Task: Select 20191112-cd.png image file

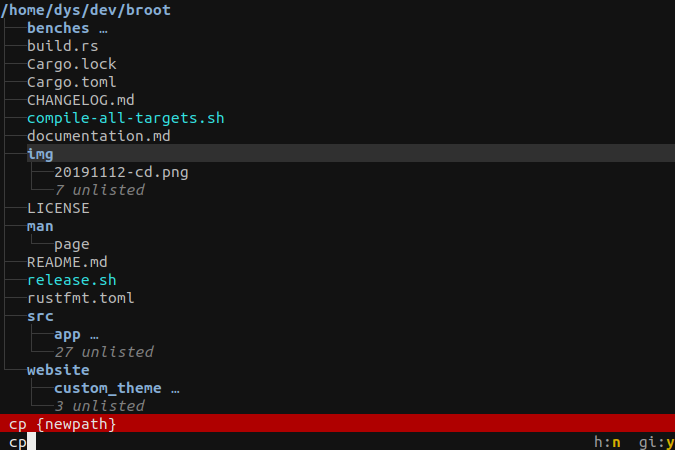Action: [x=121, y=172]
